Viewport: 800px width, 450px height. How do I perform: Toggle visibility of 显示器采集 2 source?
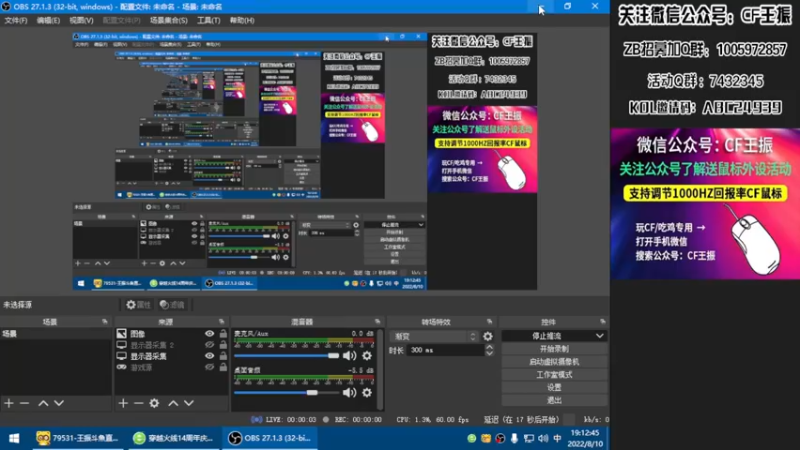[x=209, y=345]
